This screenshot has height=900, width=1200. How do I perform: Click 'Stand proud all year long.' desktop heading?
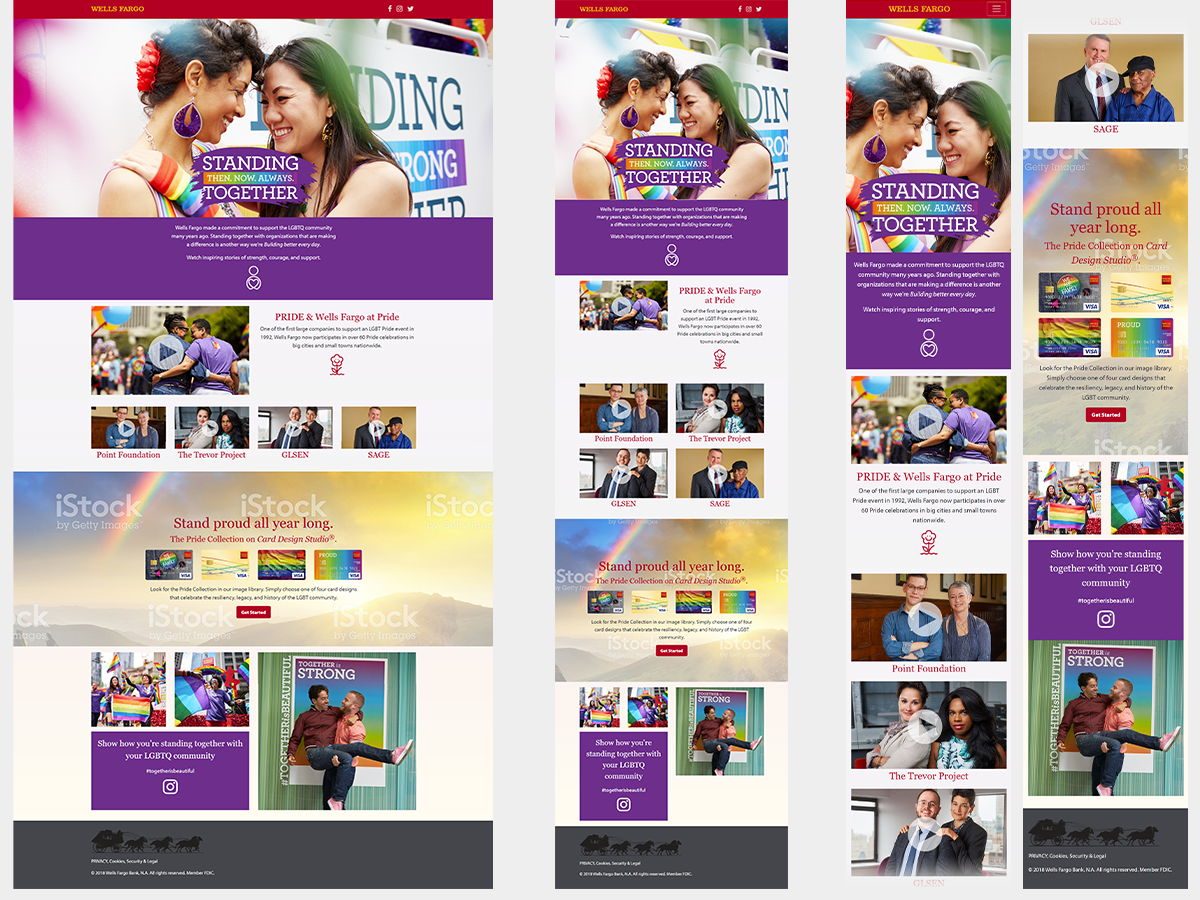coord(254,523)
